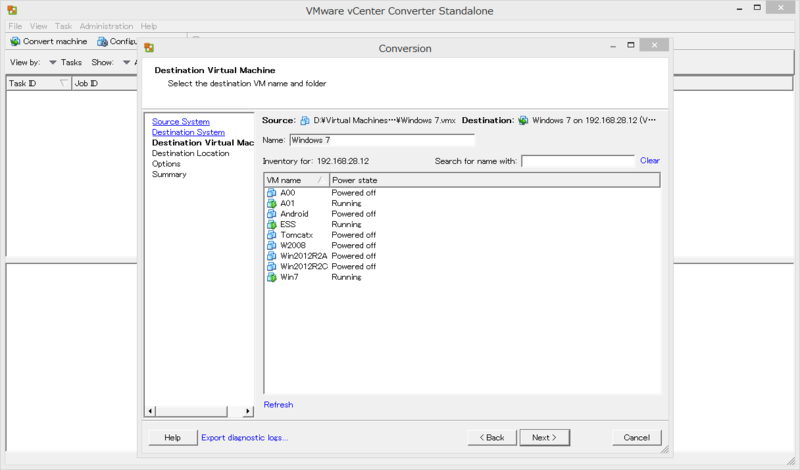Viewport: 800px width, 470px height.
Task: Click the Search for name with field
Action: tap(578, 161)
